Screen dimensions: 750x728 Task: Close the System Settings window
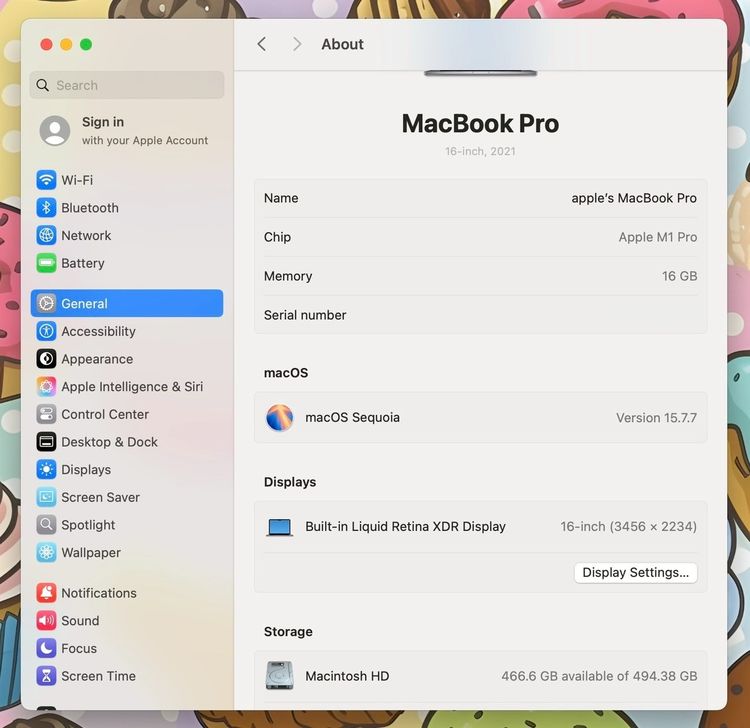[x=46, y=44]
